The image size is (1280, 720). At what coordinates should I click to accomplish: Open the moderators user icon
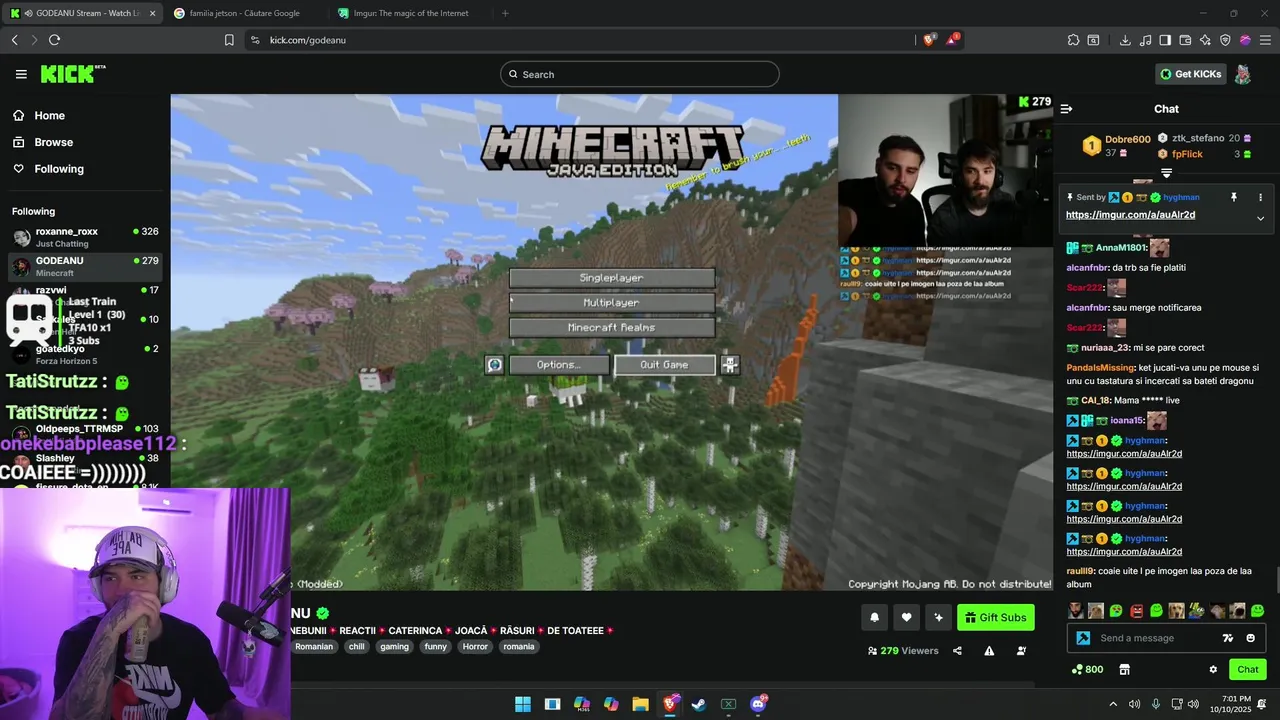[x=1021, y=651]
